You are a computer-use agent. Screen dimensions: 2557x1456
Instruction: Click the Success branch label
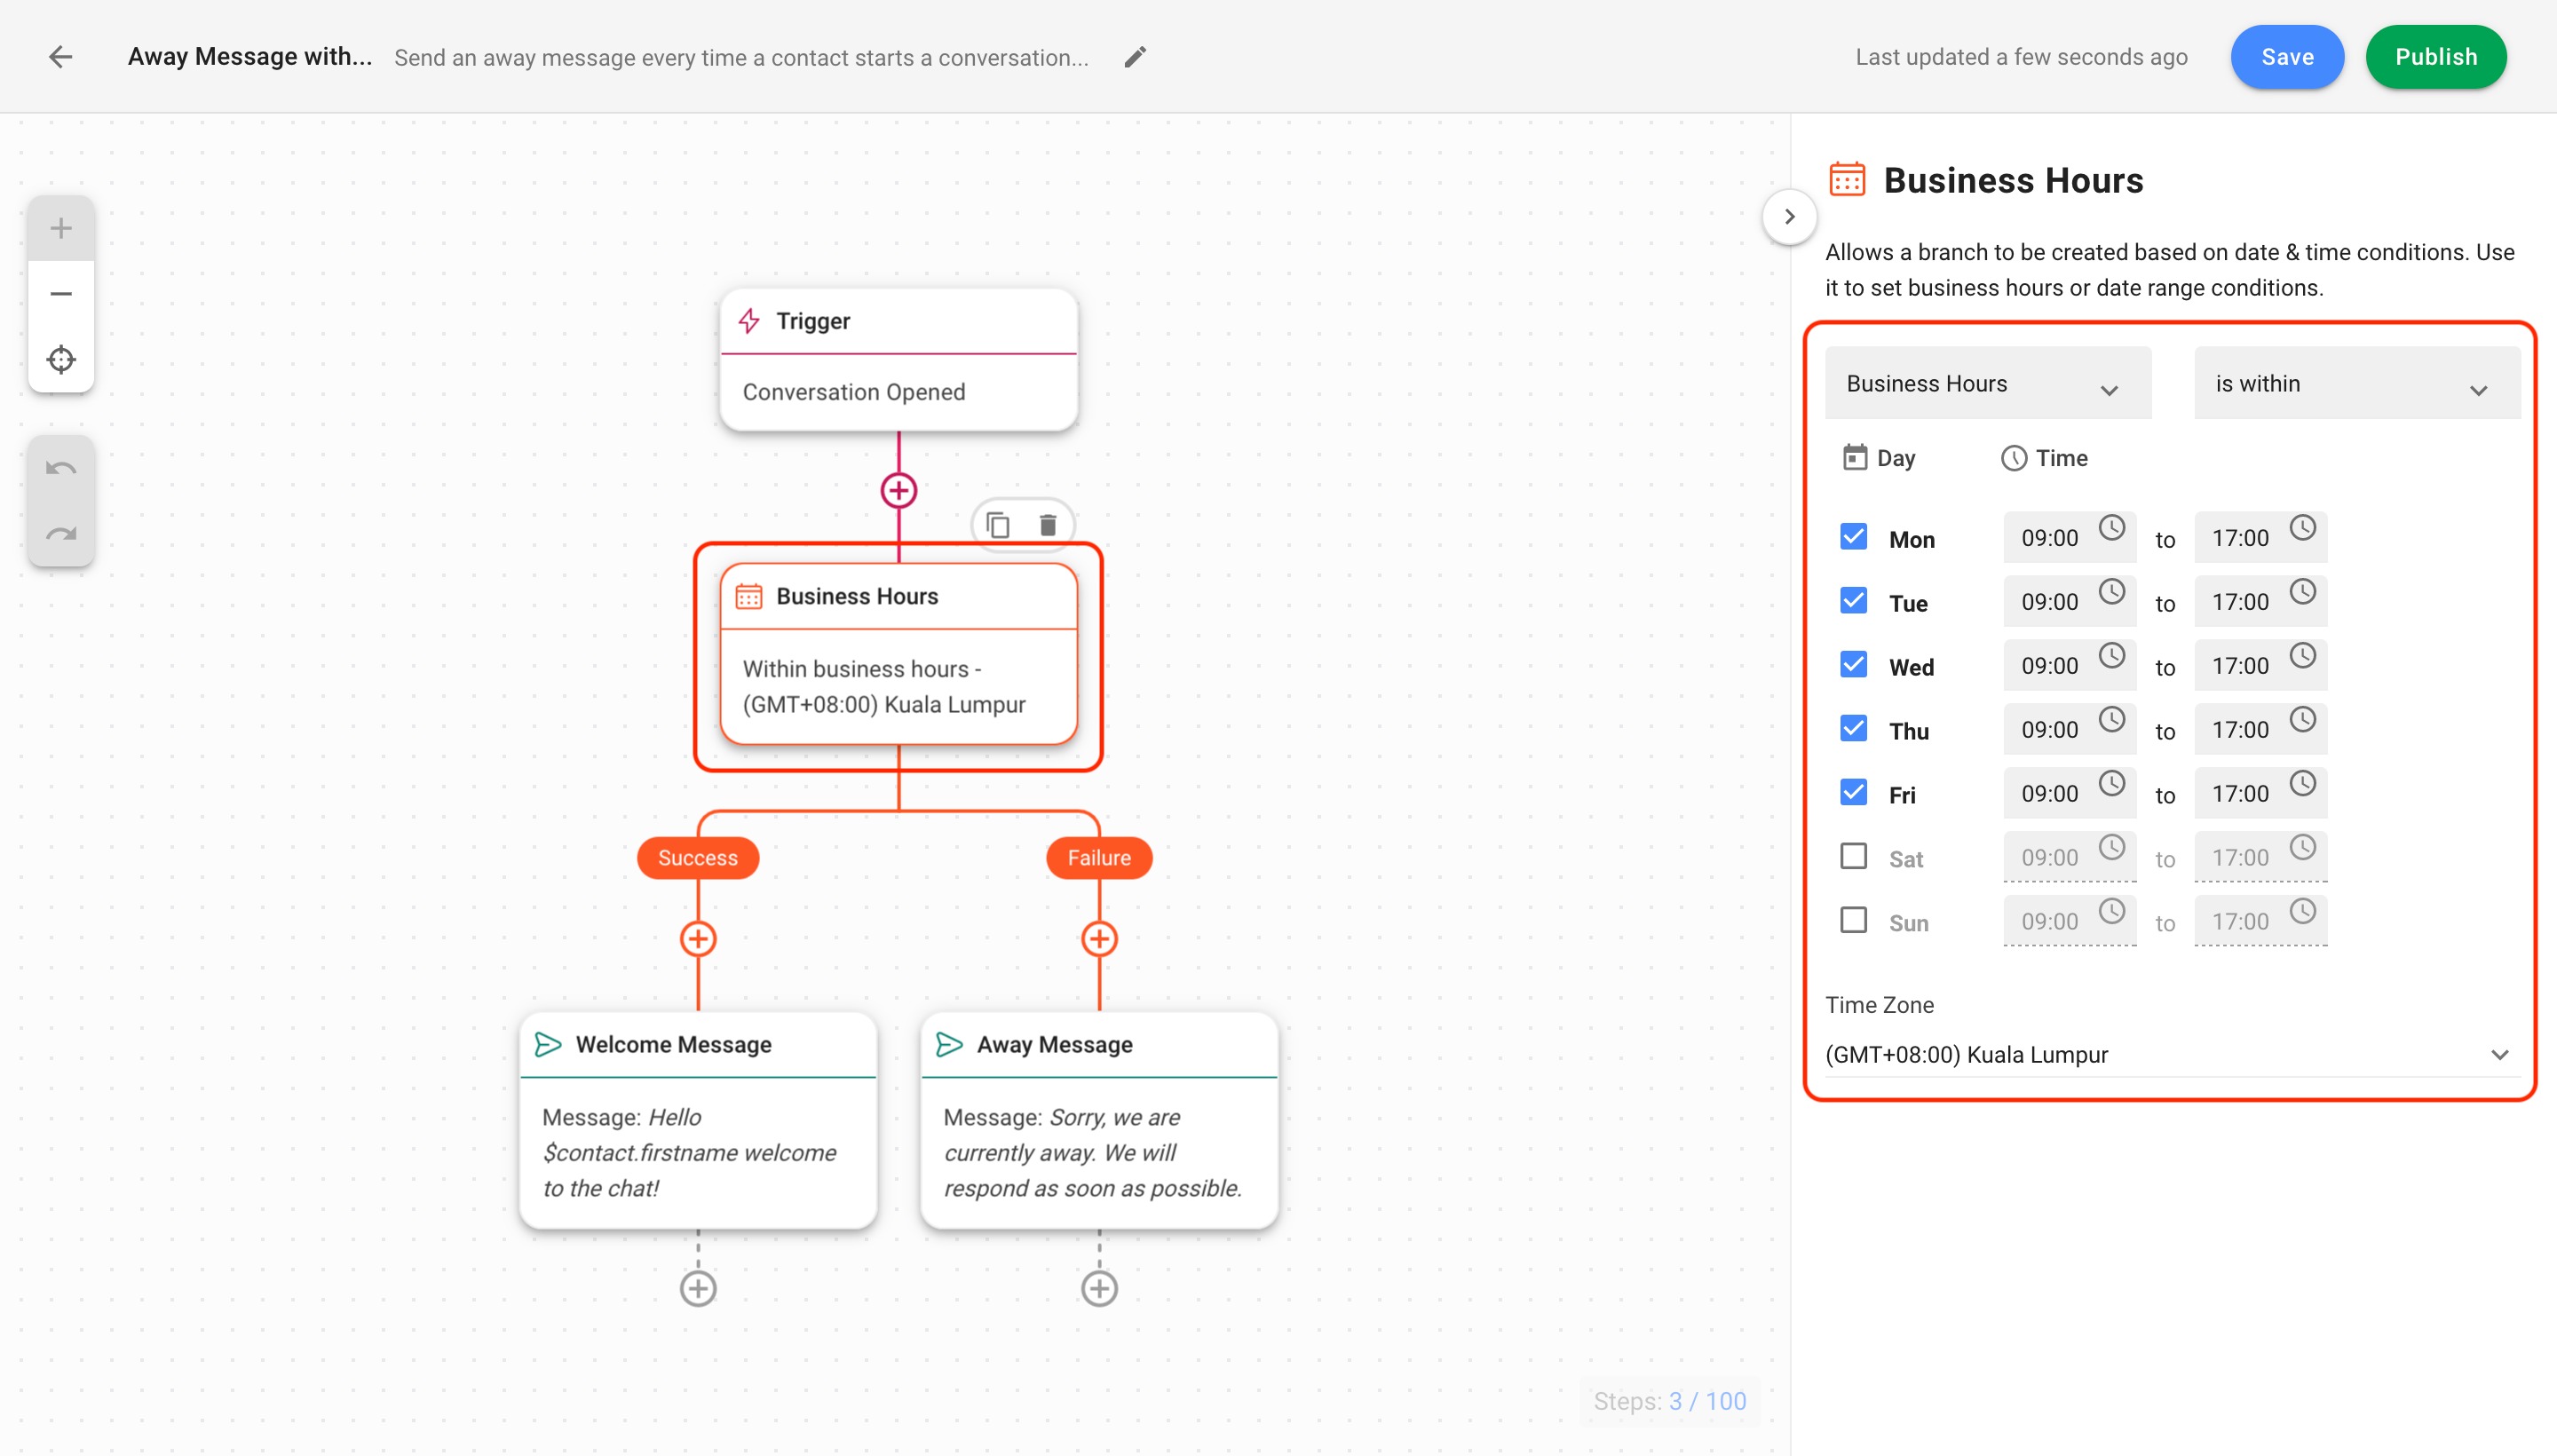click(697, 857)
